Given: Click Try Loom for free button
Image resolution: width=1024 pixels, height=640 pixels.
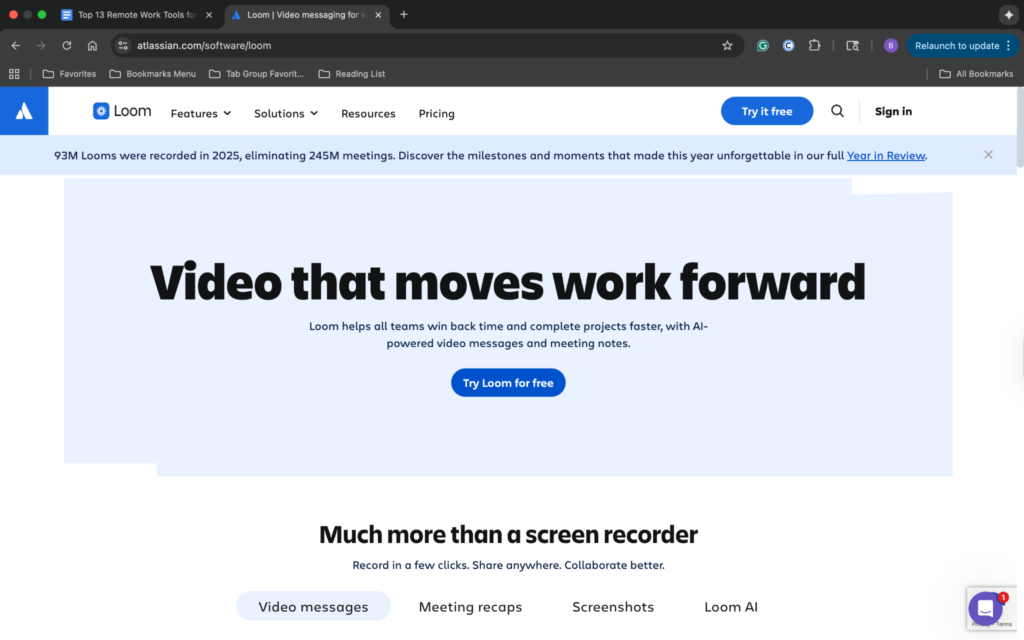Looking at the screenshot, I should point(508,383).
